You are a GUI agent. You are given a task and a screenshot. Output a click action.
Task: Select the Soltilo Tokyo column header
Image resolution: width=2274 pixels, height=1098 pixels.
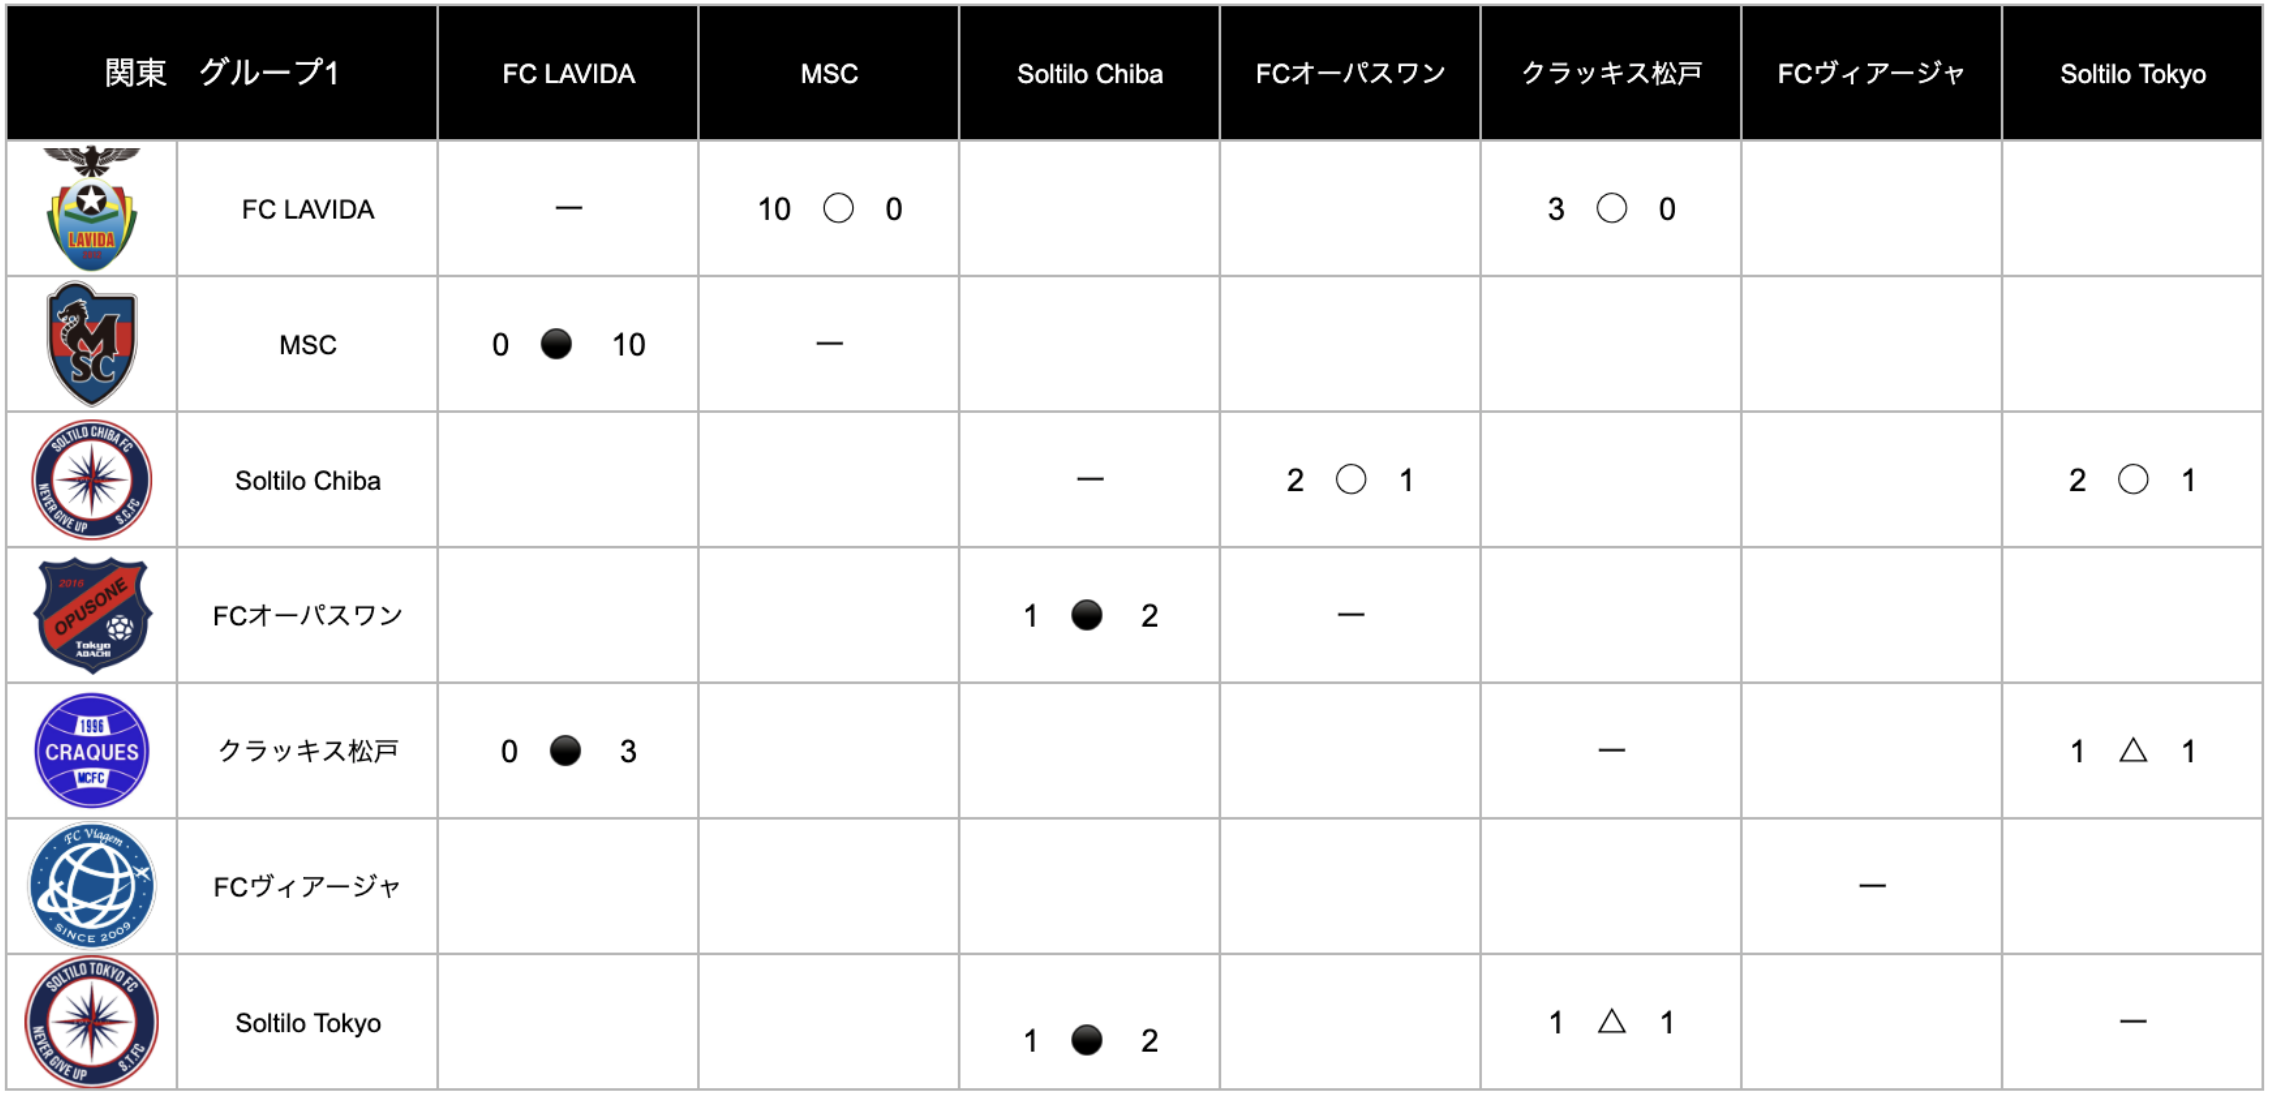click(2132, 73)
